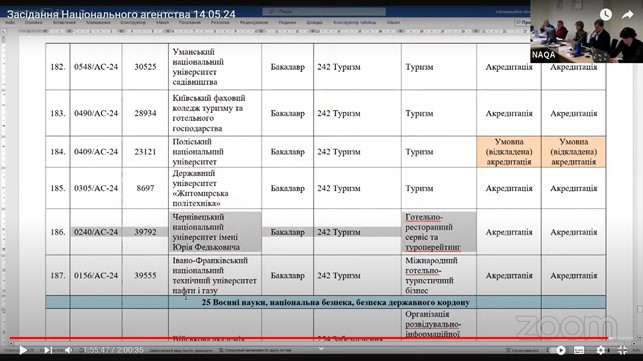Click 'Івано-Франківський національний технічний університет' cell
The height and width of the screenshot is (361, 643).
pos(214,276)
